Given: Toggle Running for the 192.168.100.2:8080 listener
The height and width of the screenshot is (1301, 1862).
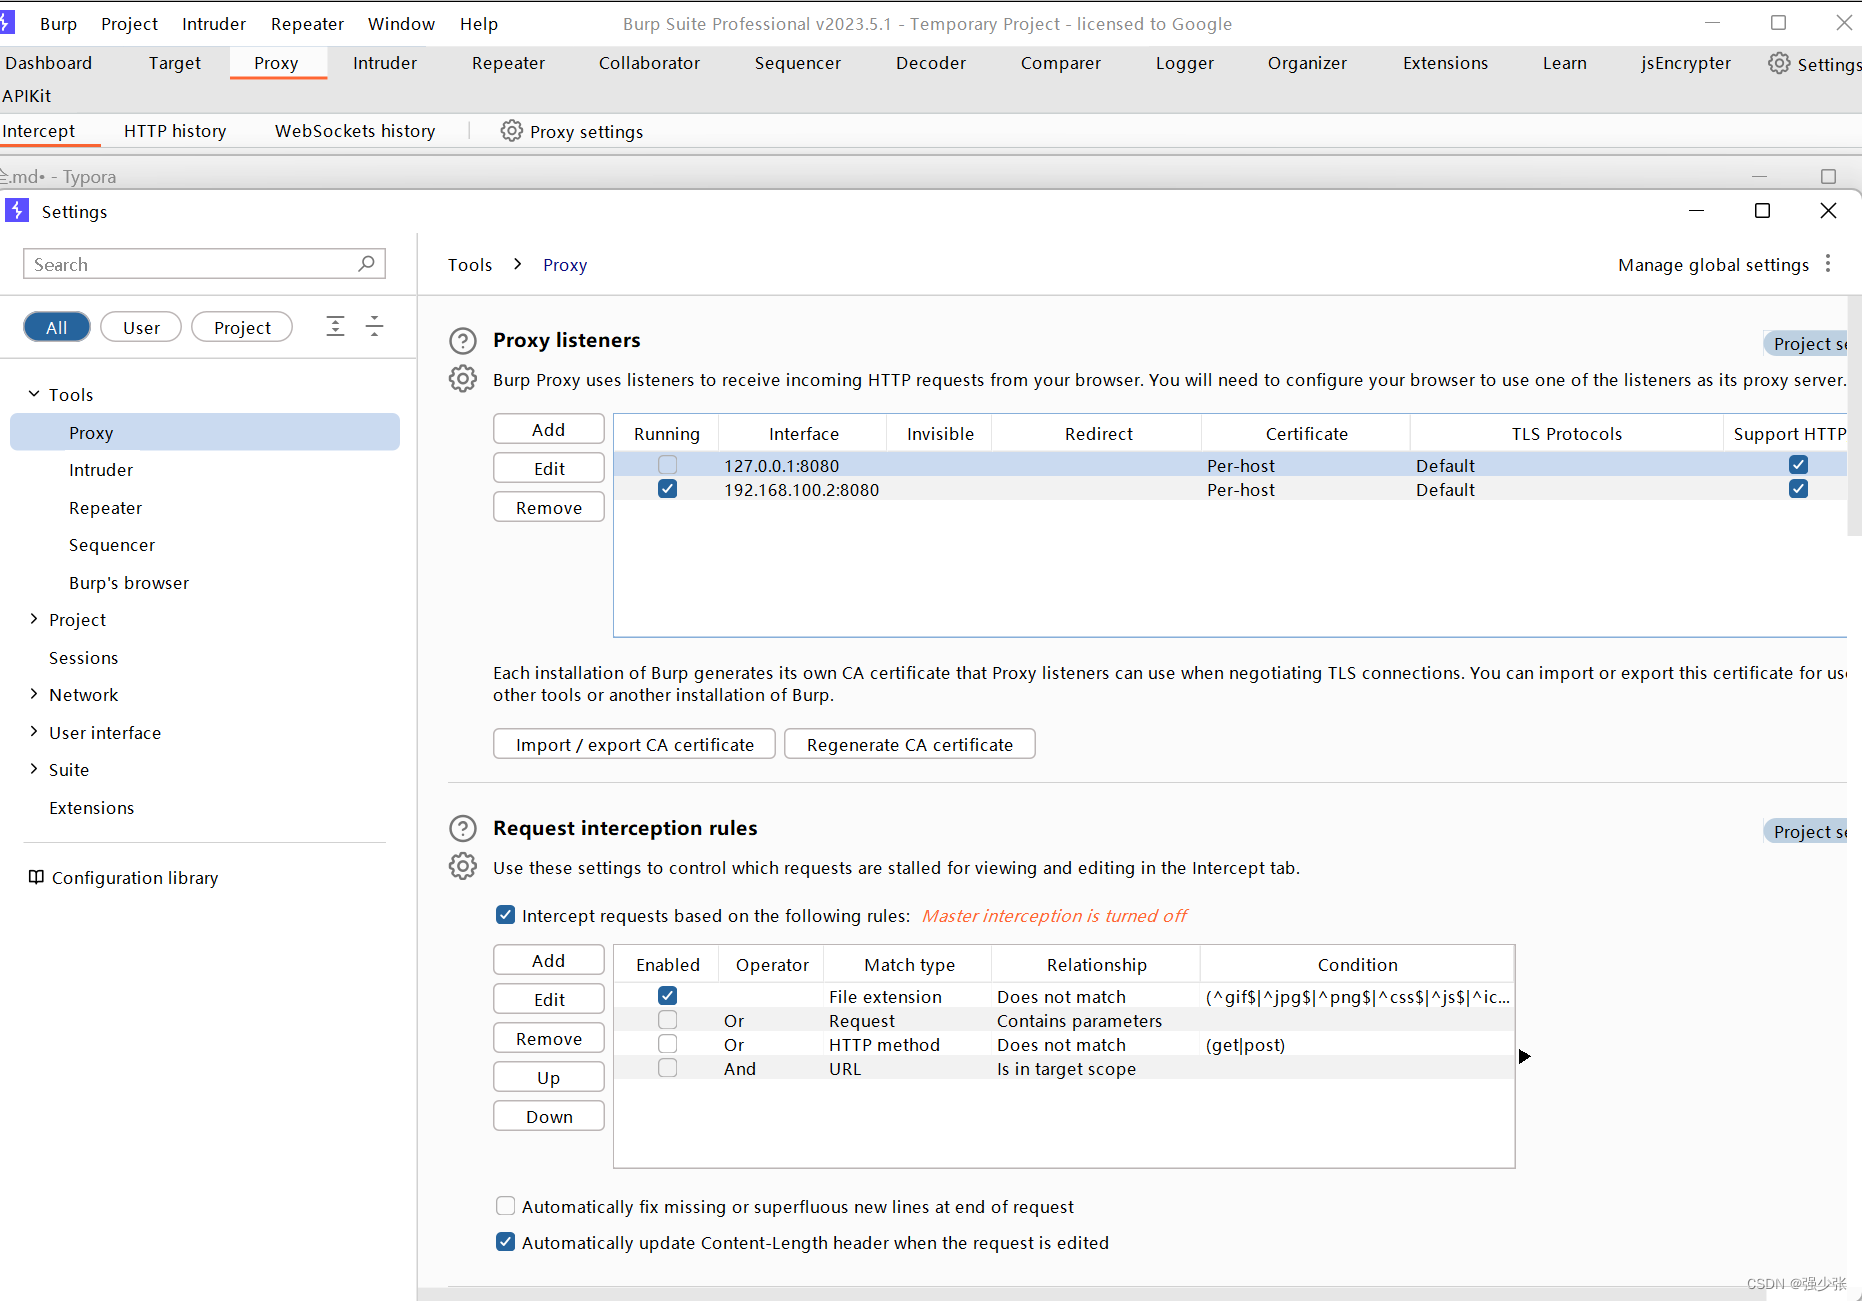Looking at the screenshot, I should 668,489.
